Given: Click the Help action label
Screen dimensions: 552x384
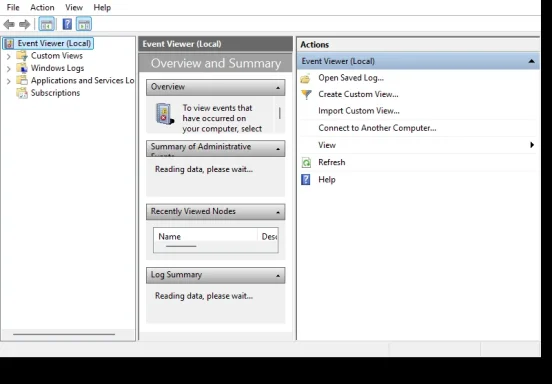Looking at the screenshot, I should click(327, 180).
